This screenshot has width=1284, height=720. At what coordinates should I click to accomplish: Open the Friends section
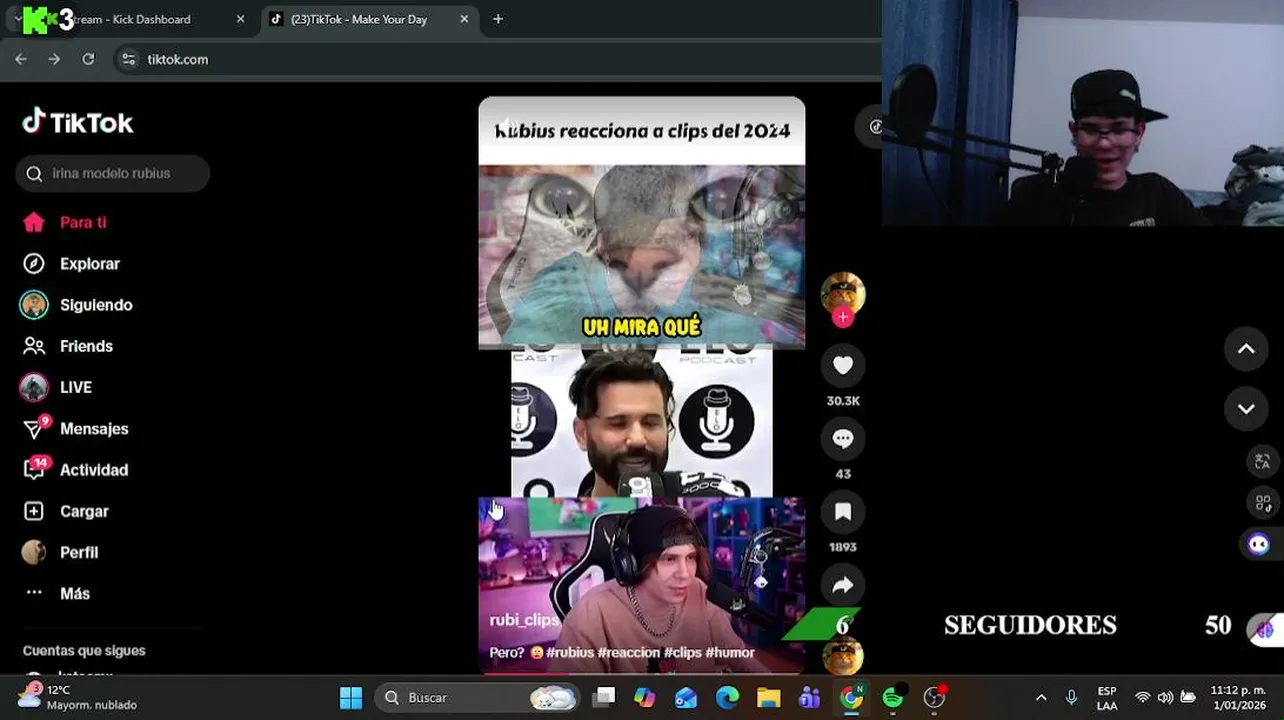click(x=68, y=346)
